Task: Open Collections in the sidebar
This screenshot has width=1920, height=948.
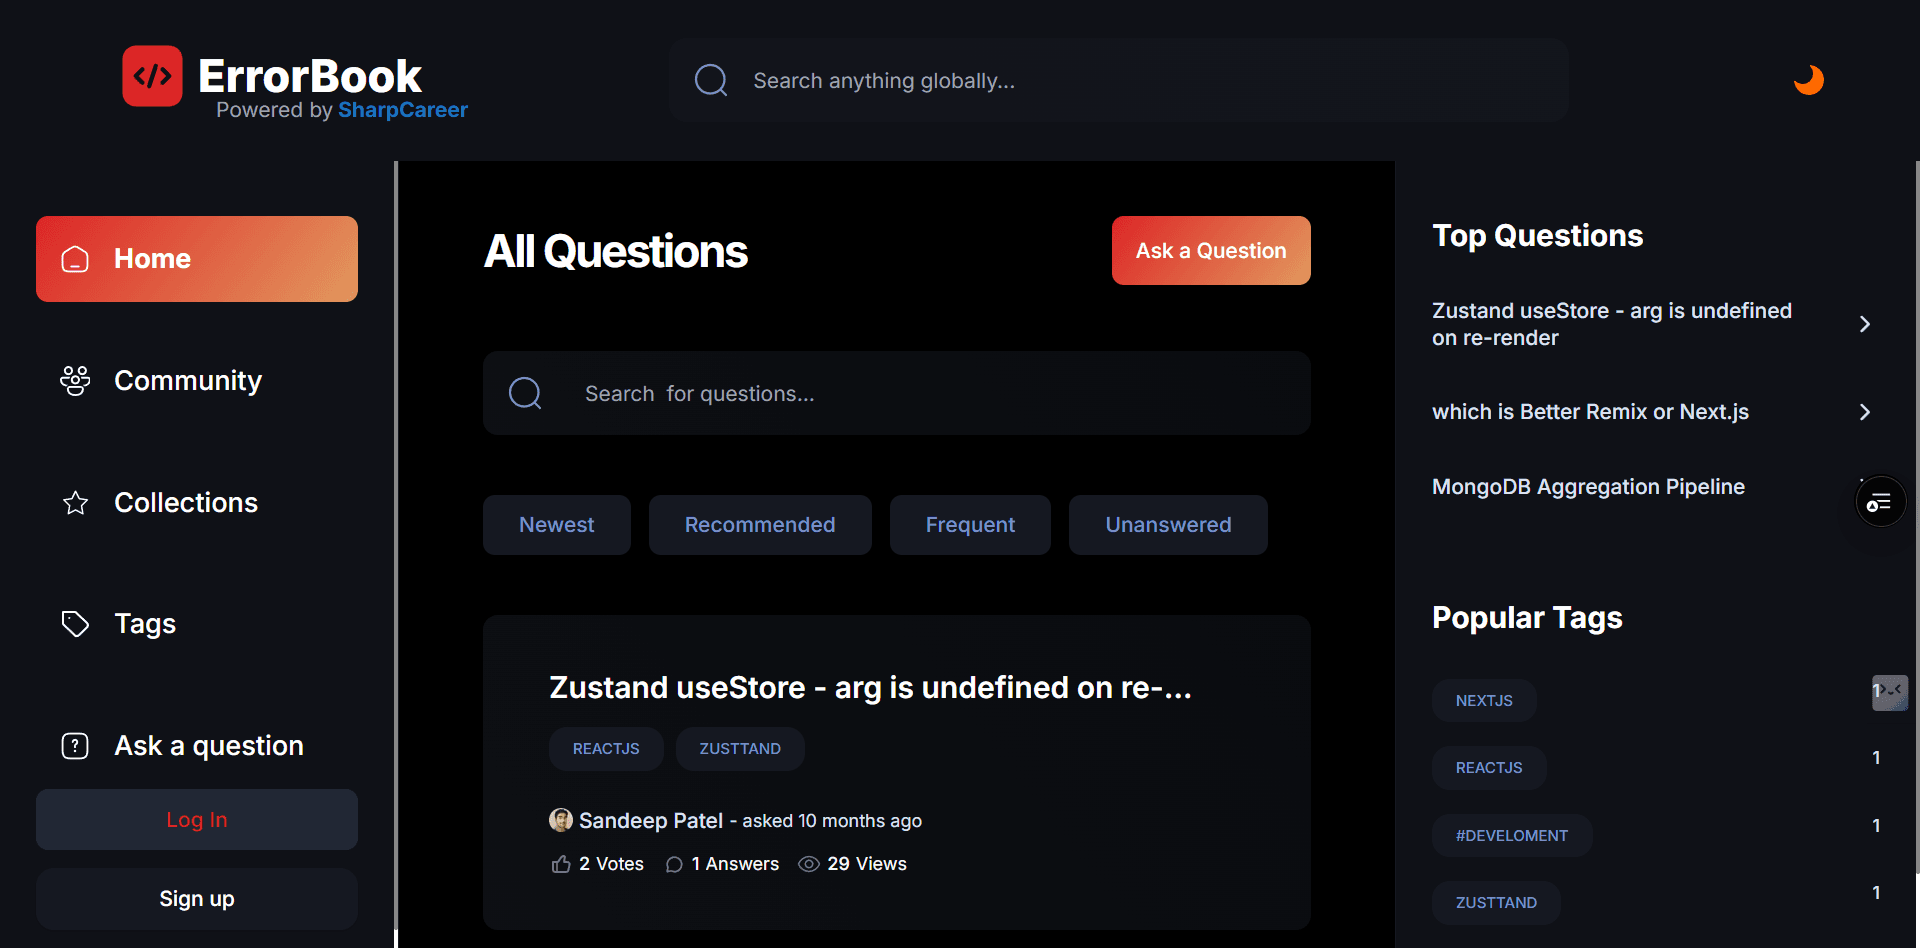Action: (x=185, y=503)
